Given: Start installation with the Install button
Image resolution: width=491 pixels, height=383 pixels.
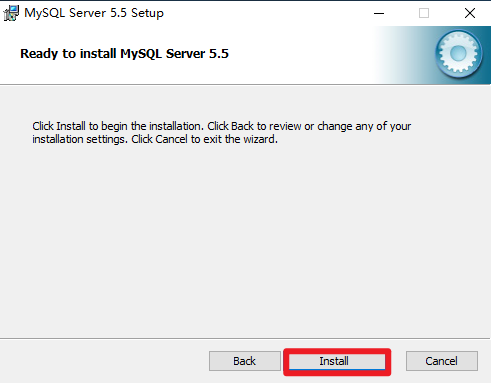Looking at the screenshot, I should tap(337, 361).
